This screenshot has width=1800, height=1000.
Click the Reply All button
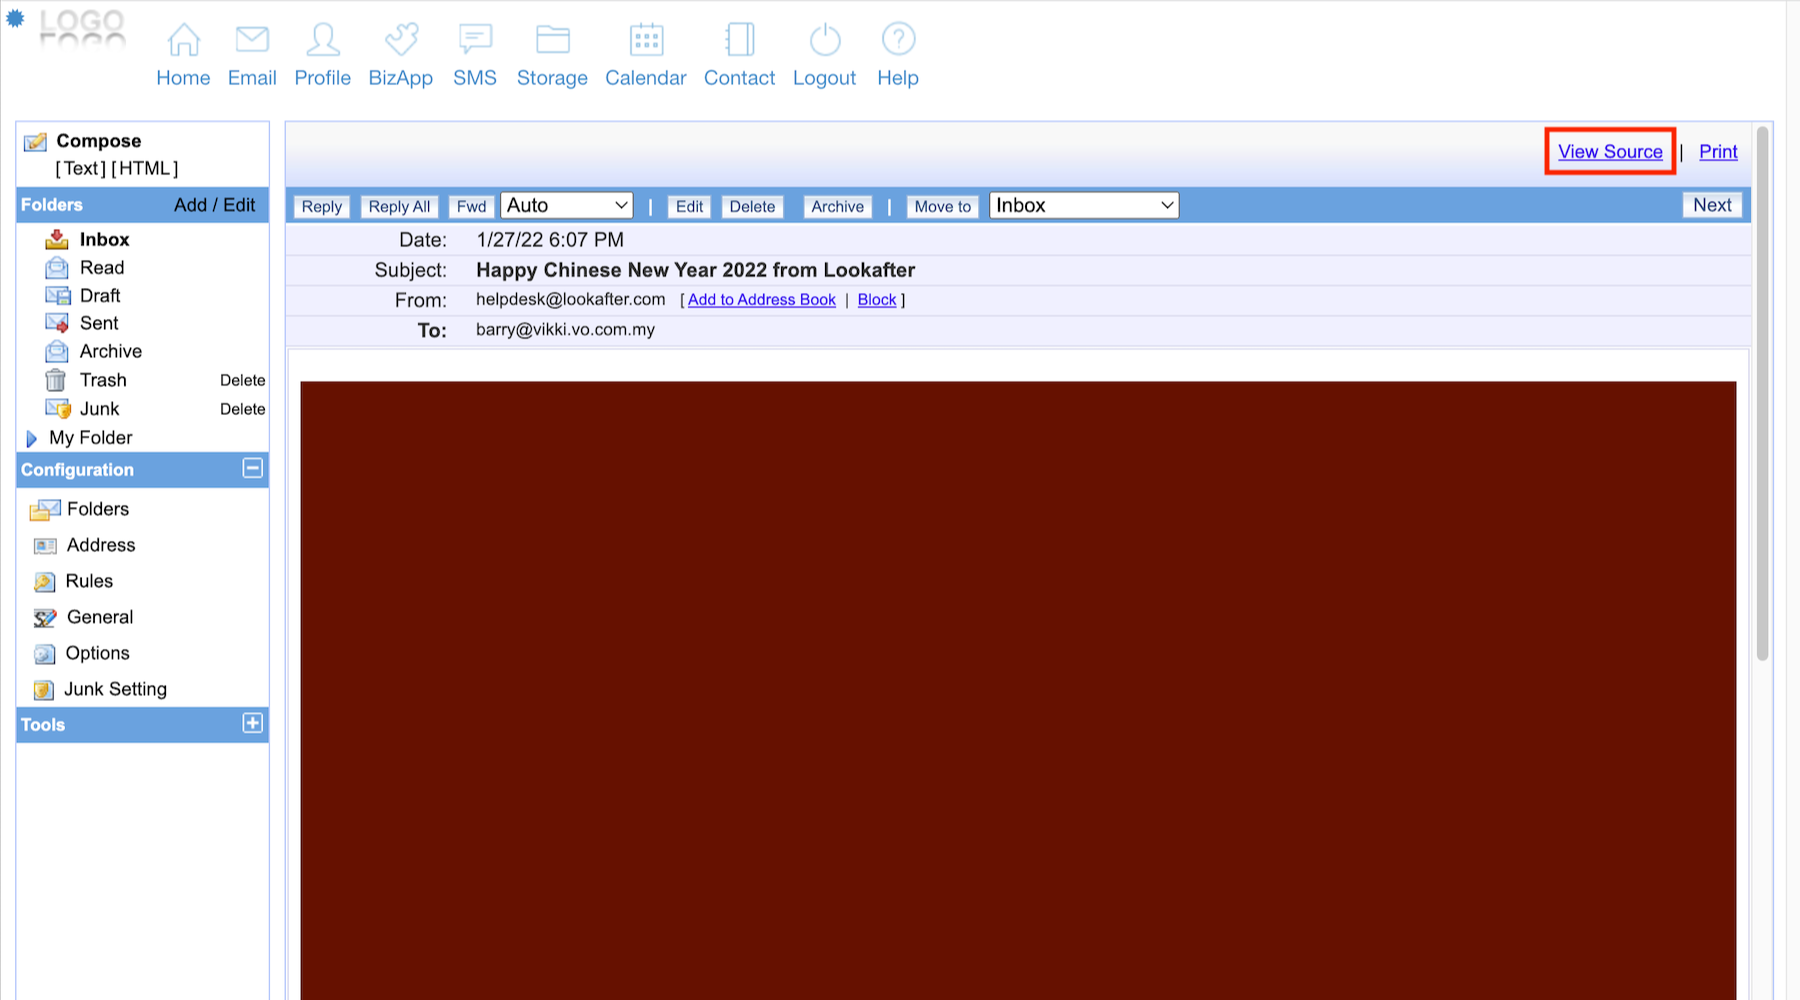399,207
